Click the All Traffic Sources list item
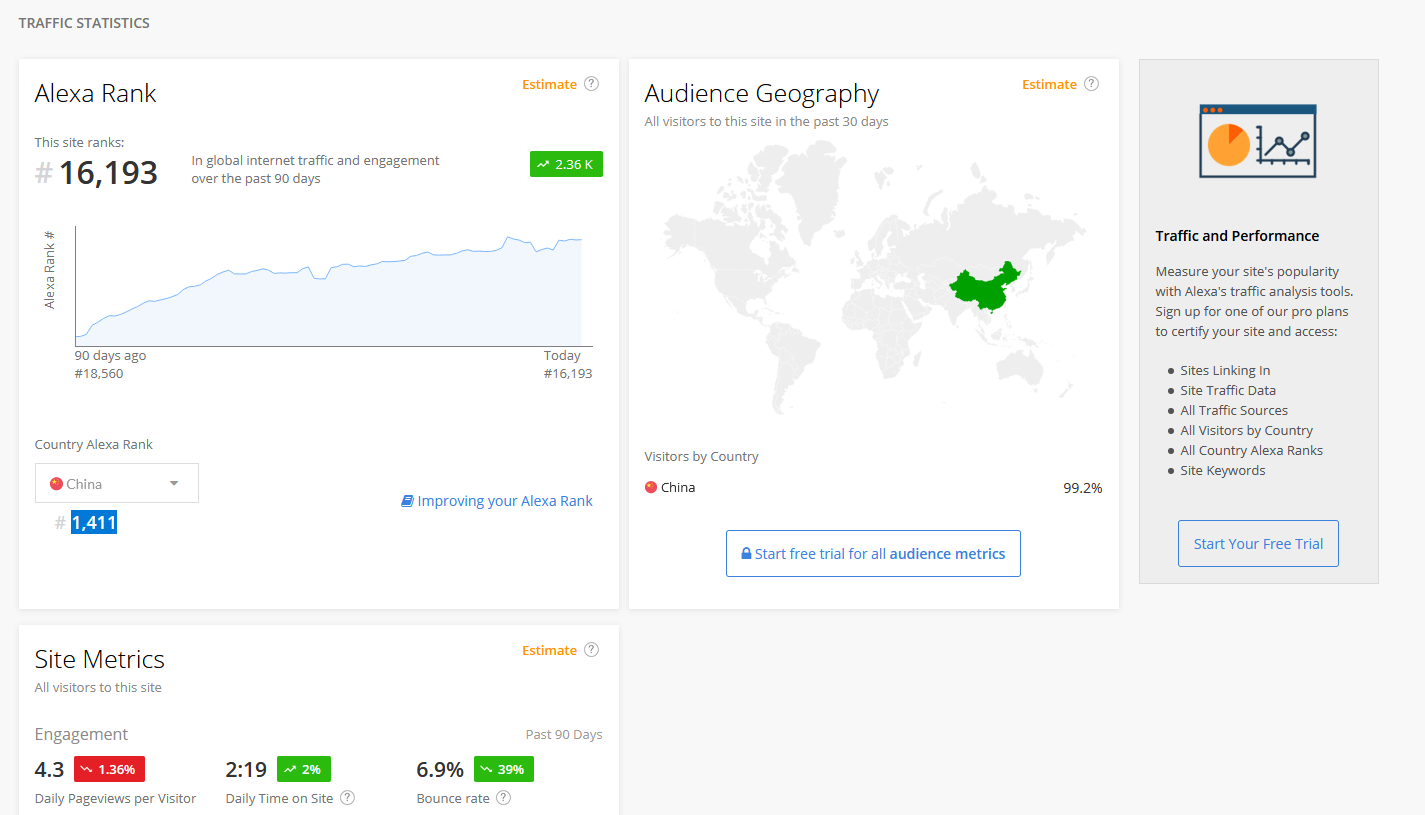The height and width of the screenshot is (815, 1425). pos(1234,410)
